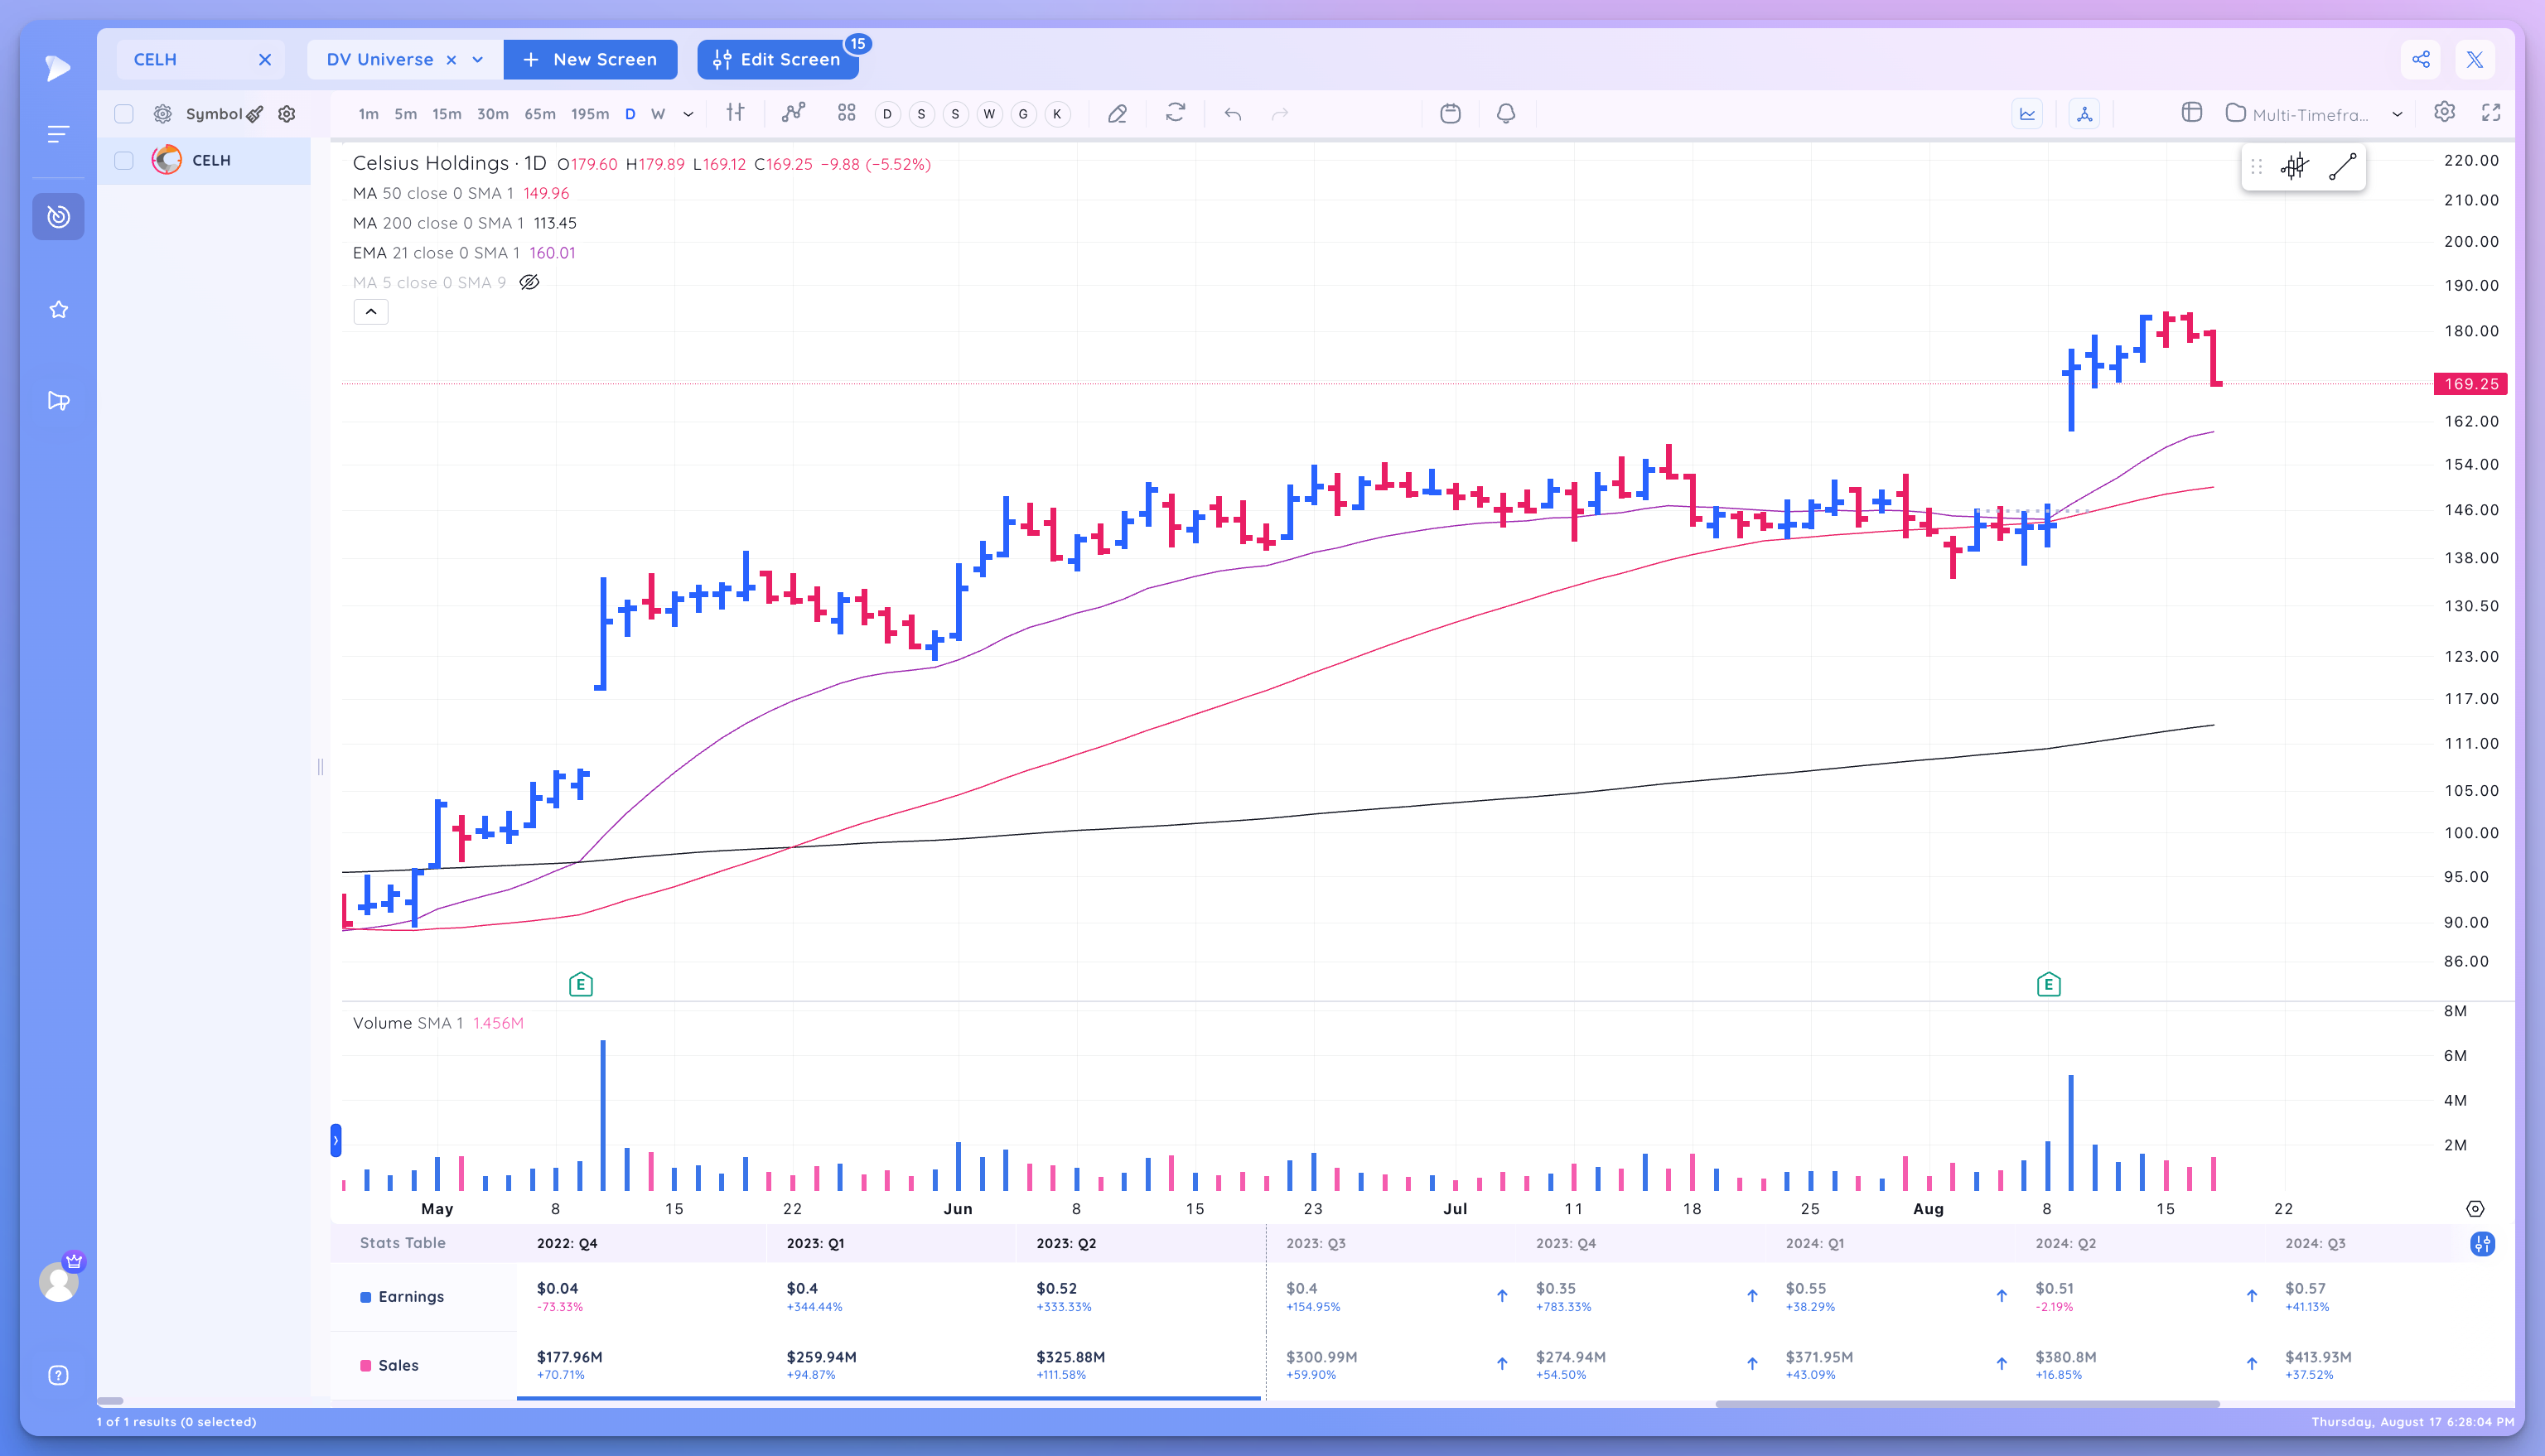2545x1456 pixels.
Task: Open the indicators icon in toolbar
Action: (793, 113)
